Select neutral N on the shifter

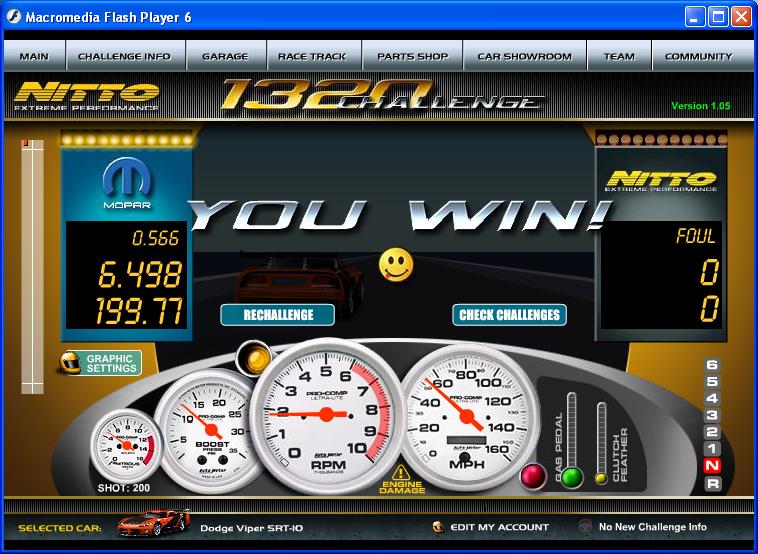[x=712, y=466]
